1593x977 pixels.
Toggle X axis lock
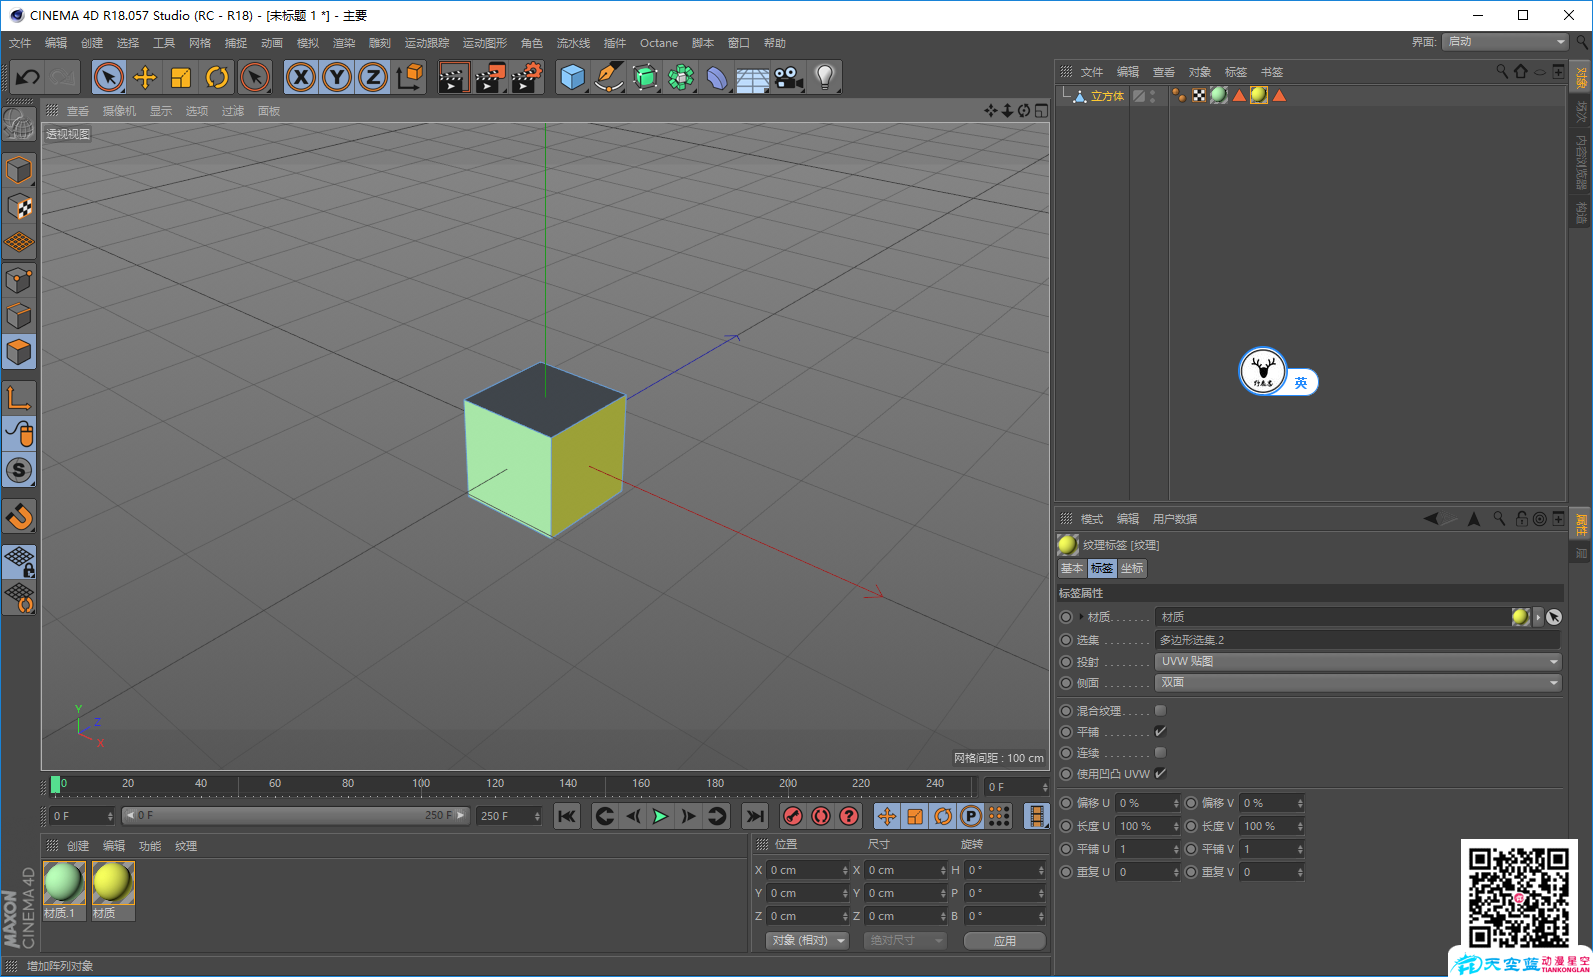click(301, 77)
